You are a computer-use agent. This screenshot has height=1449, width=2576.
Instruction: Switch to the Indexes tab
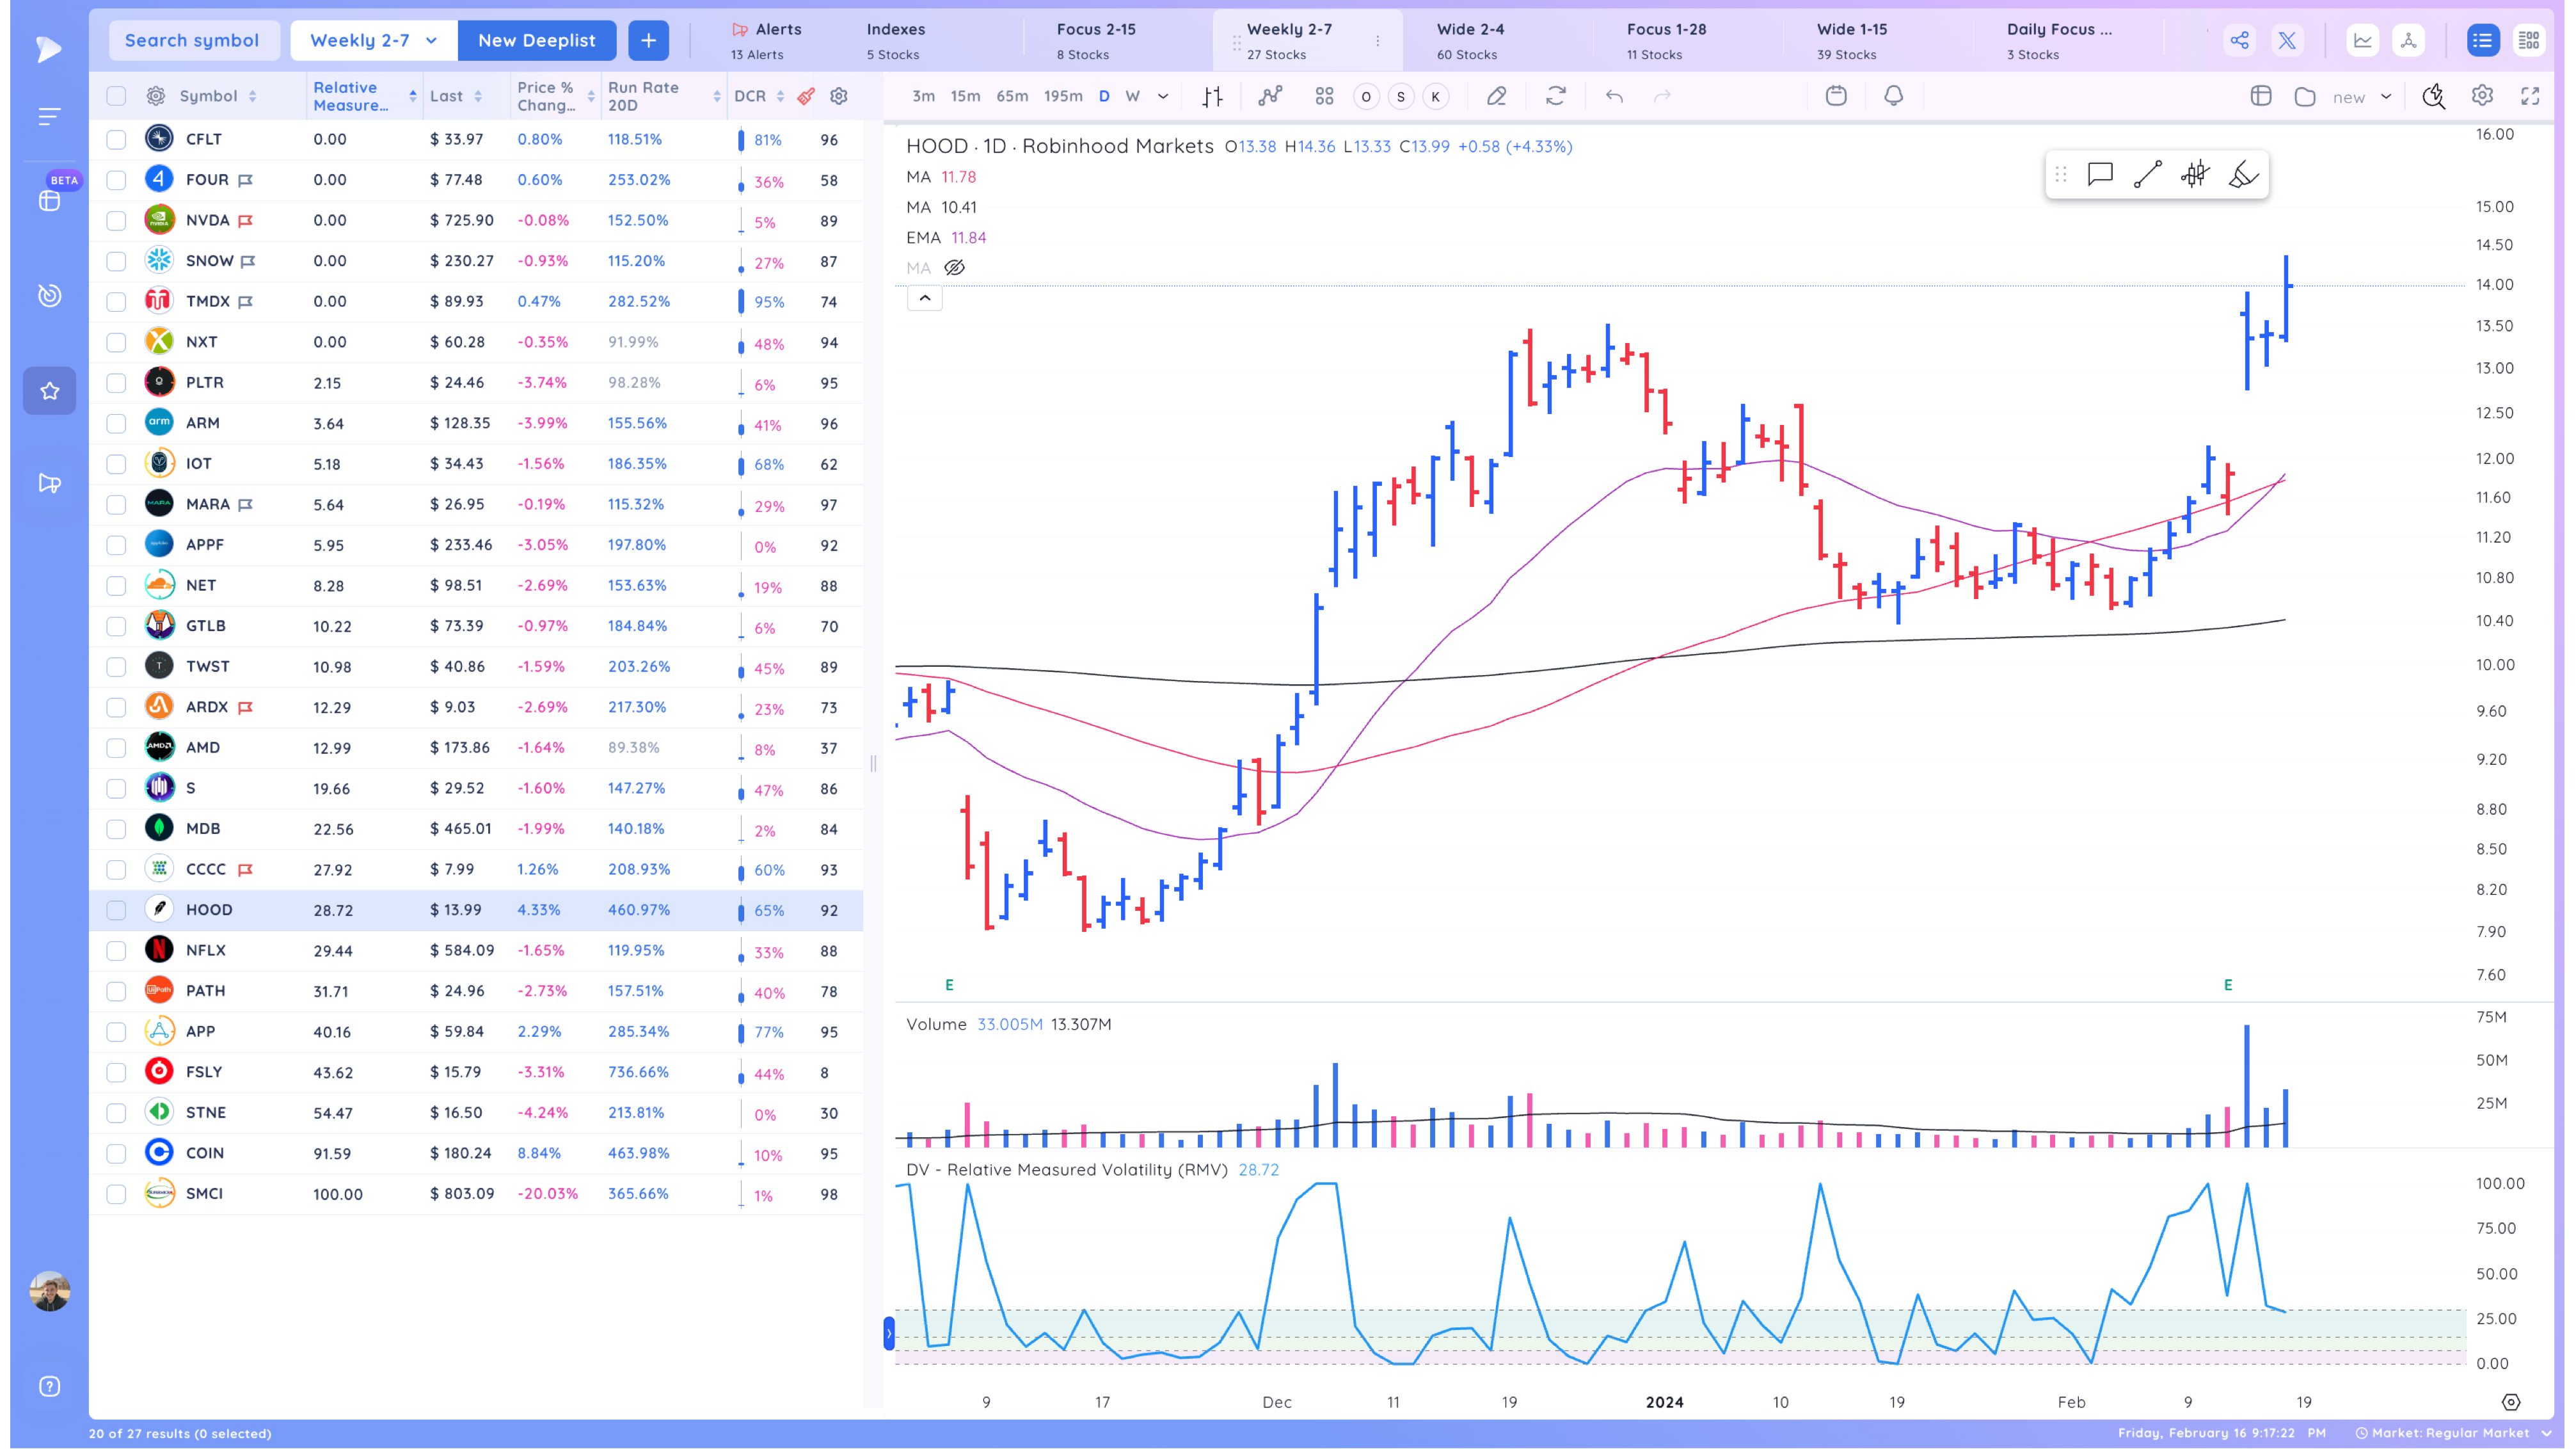click(896, 41)
